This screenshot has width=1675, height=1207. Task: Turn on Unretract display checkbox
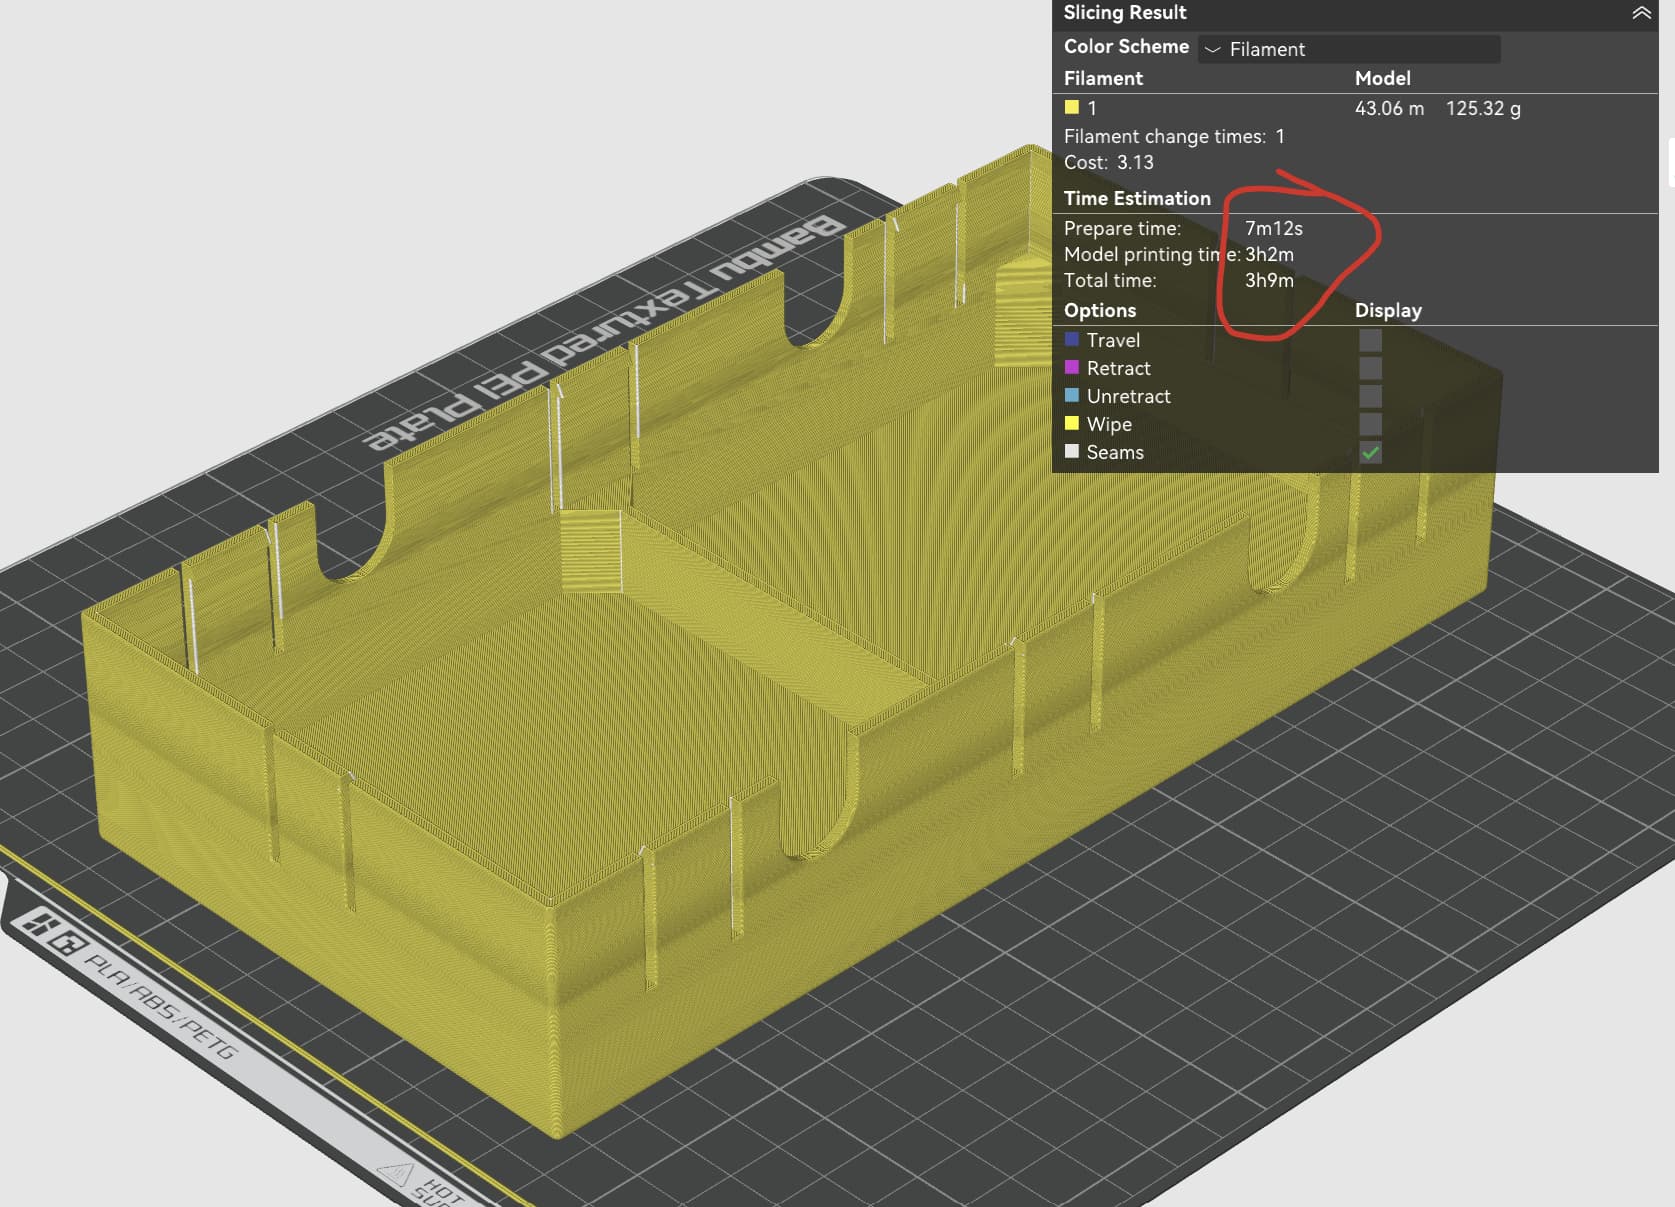[x=1370, y=396]
